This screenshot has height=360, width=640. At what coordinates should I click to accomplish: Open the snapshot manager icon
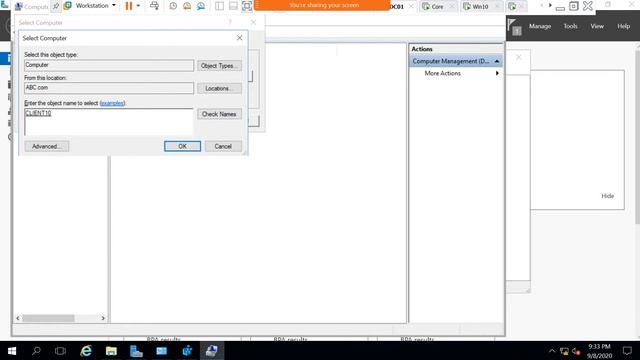(201, 6)
